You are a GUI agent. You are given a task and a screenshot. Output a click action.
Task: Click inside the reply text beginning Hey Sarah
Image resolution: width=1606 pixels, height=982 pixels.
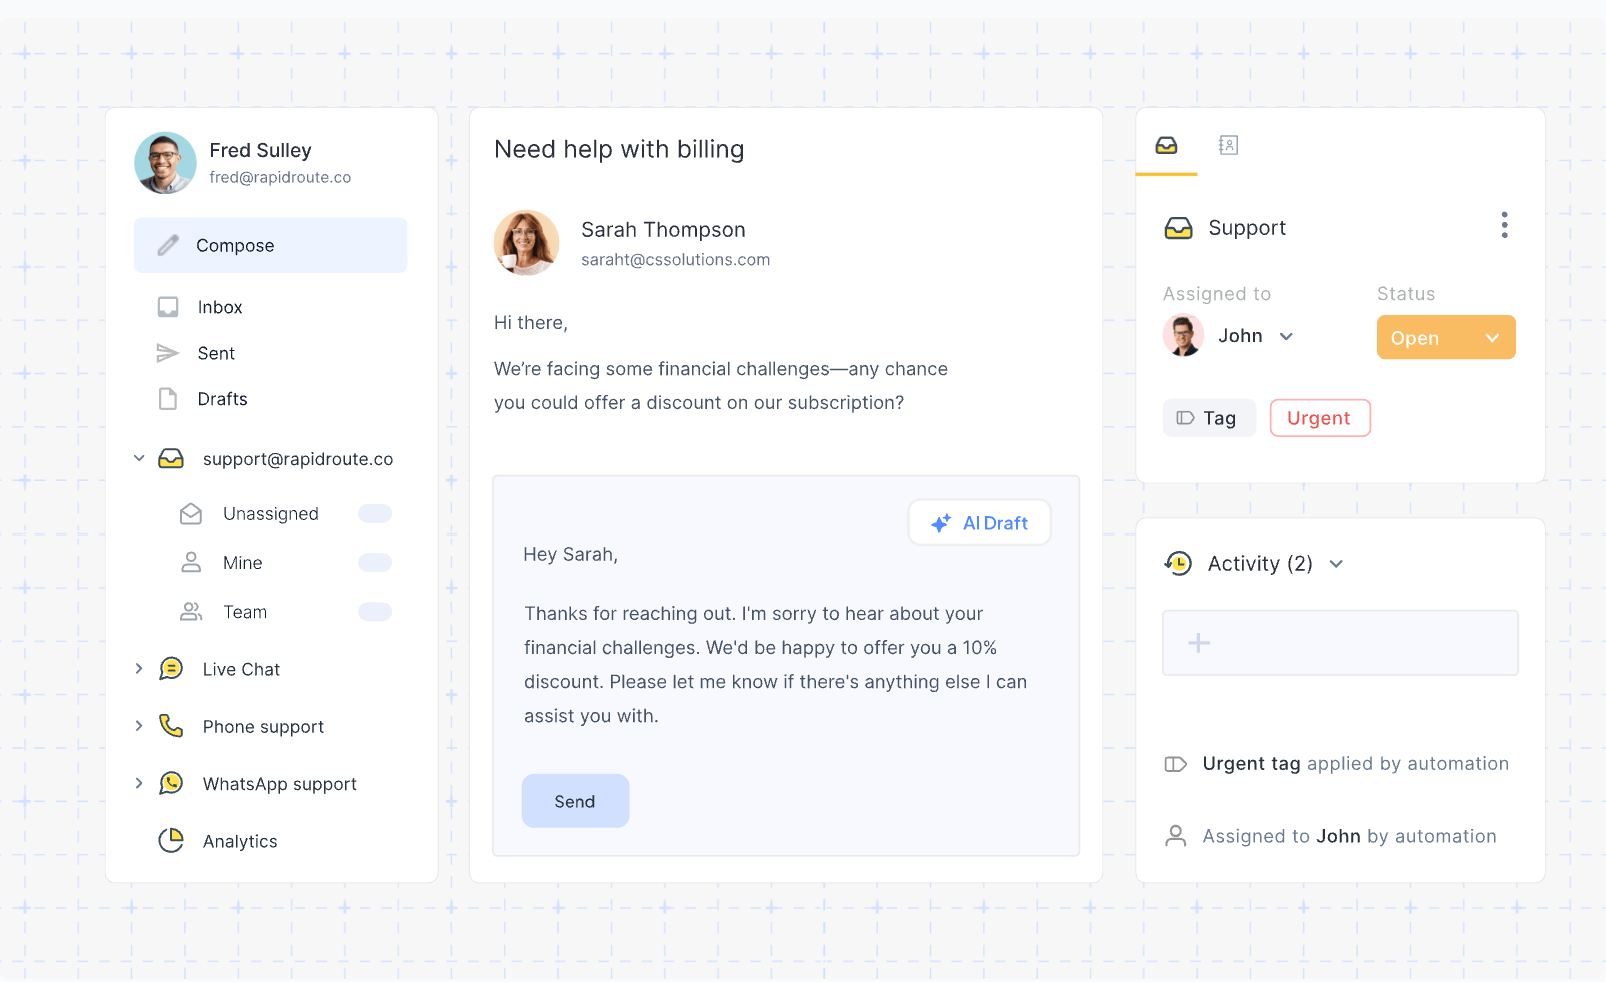click(x=775, y=636)
